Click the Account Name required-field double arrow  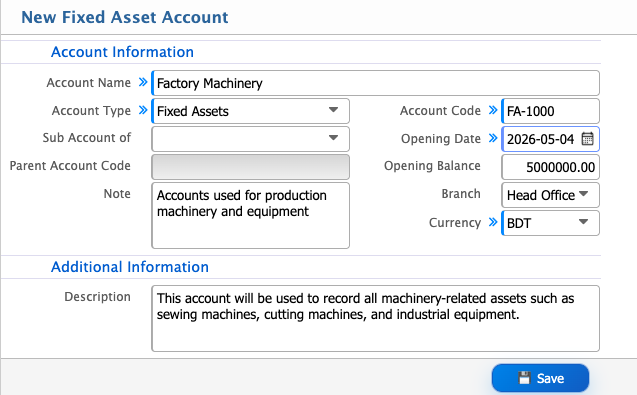143,82
